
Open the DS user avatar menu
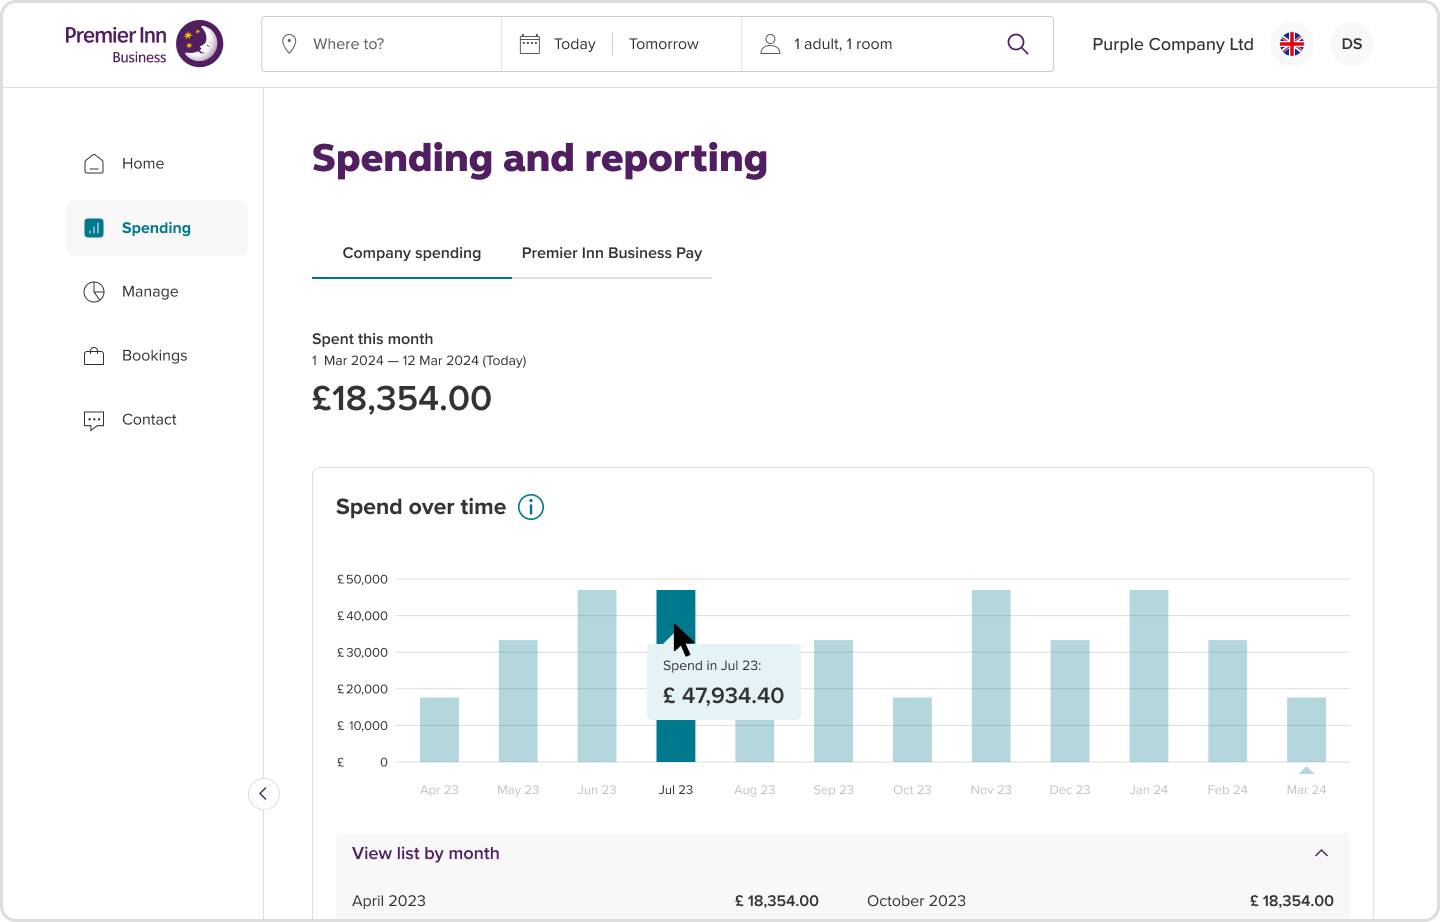[x=1352, y=44]
